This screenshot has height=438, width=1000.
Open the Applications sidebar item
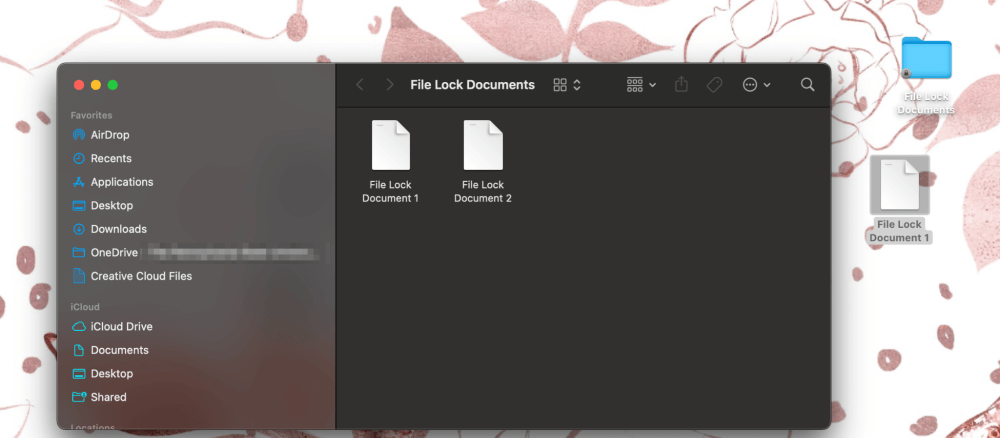tap(121, 182)
